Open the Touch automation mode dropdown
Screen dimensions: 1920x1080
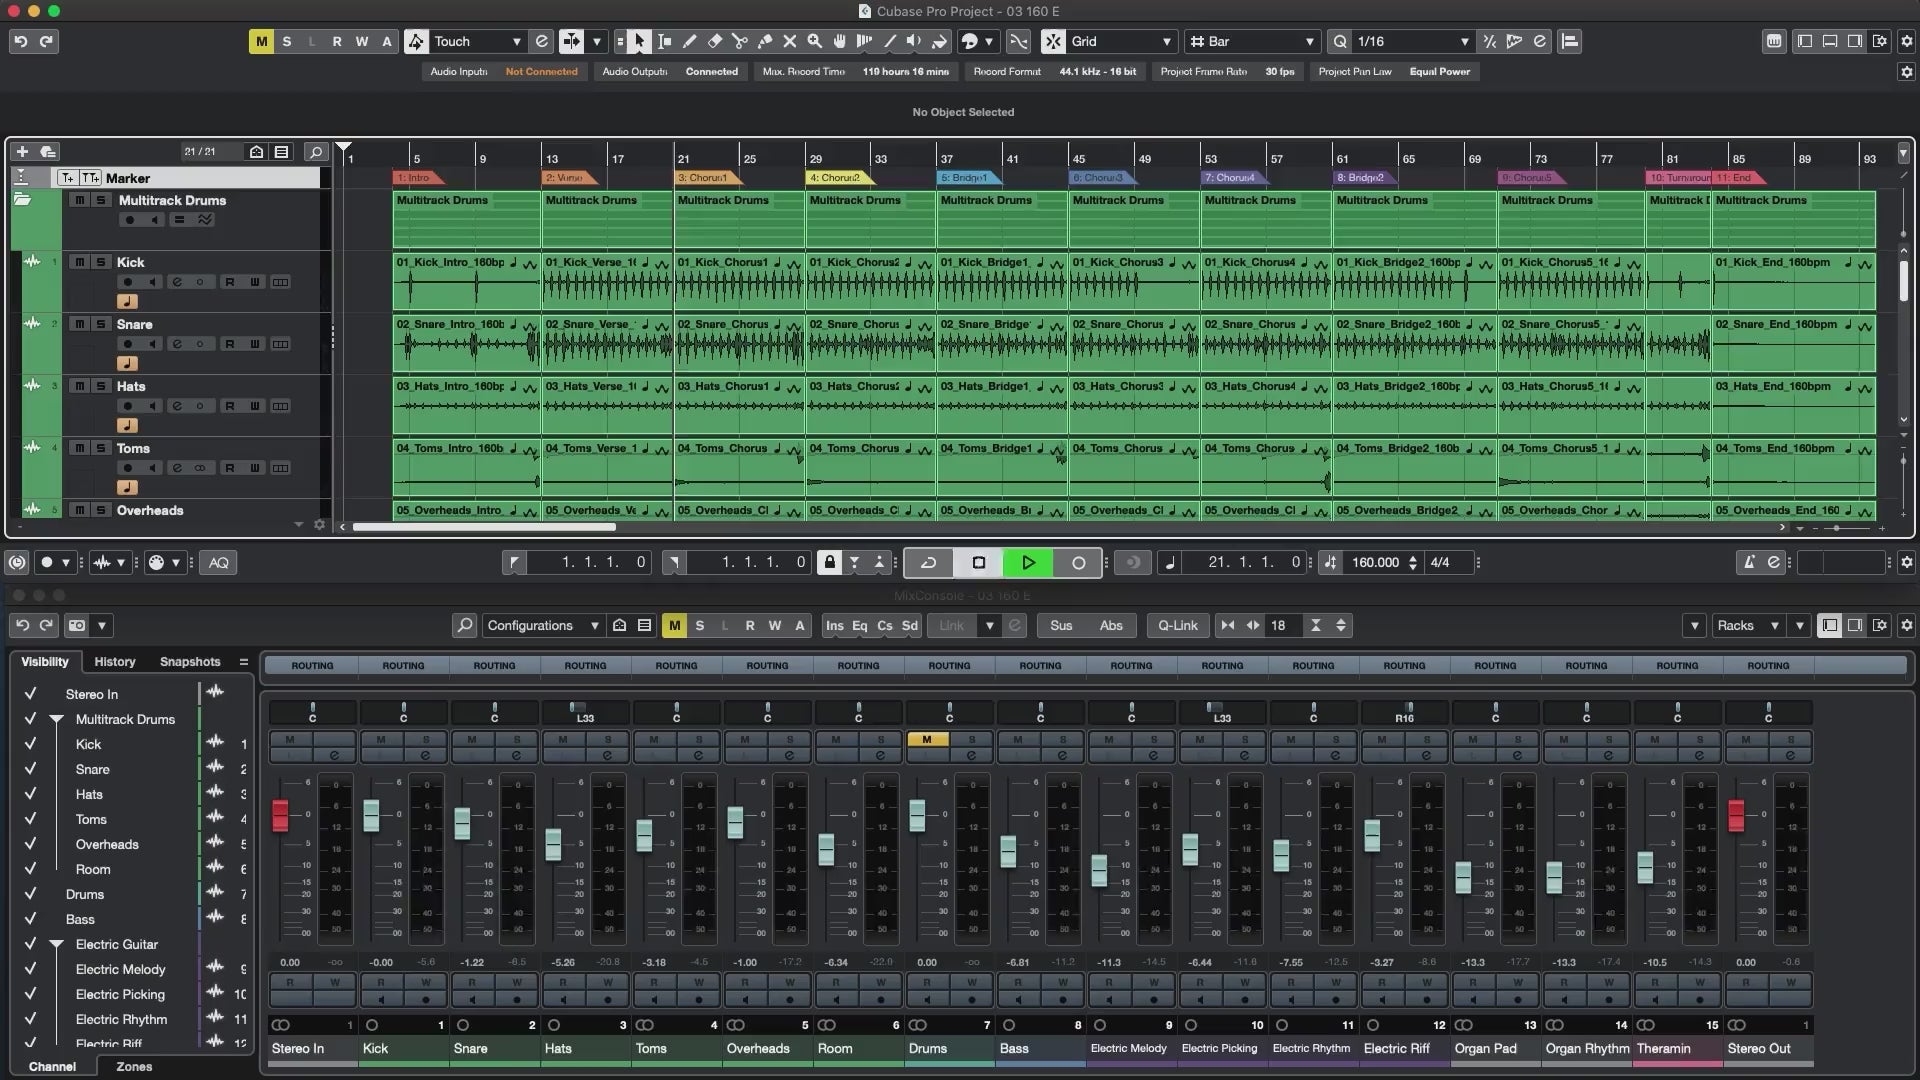click(516, 41)
